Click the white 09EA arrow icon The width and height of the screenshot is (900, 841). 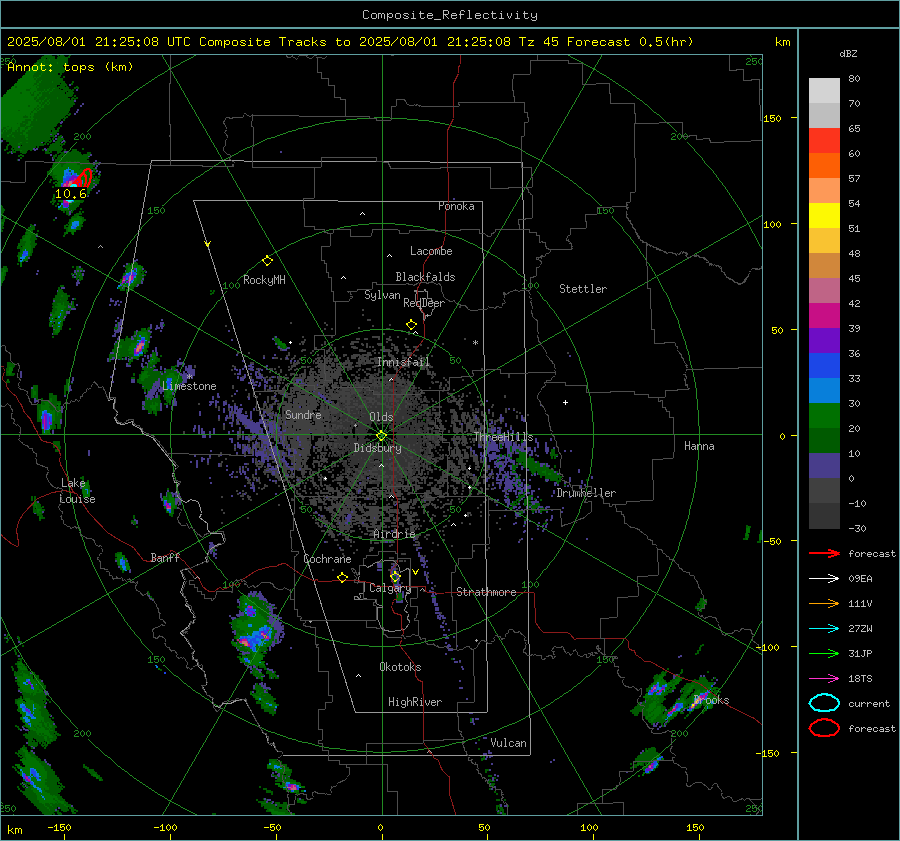click(x=824, y=579)
